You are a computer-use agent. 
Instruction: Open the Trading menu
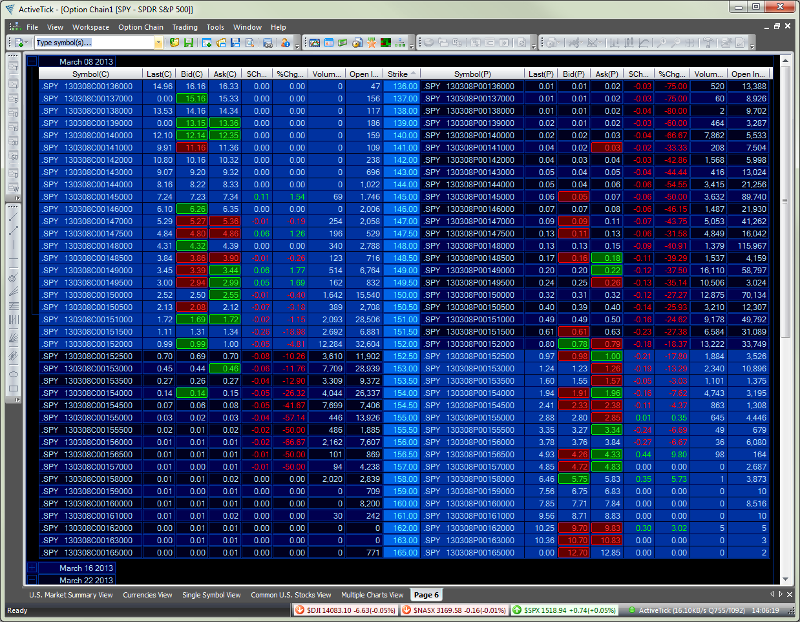point(185,27)
